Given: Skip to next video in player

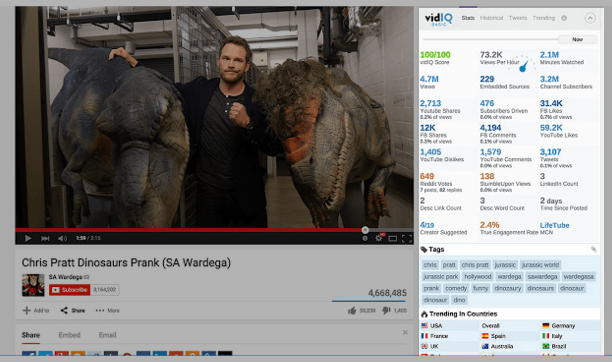Looking at the screenshot, I should click(x=45, y=238).
